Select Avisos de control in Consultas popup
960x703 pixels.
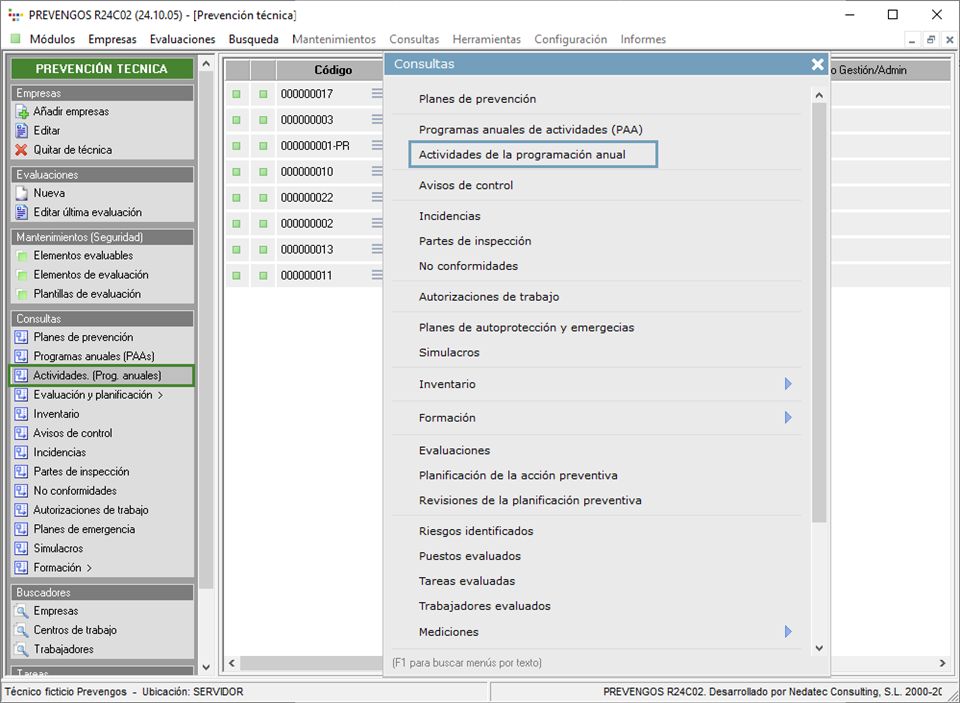(x=466, y=185)
